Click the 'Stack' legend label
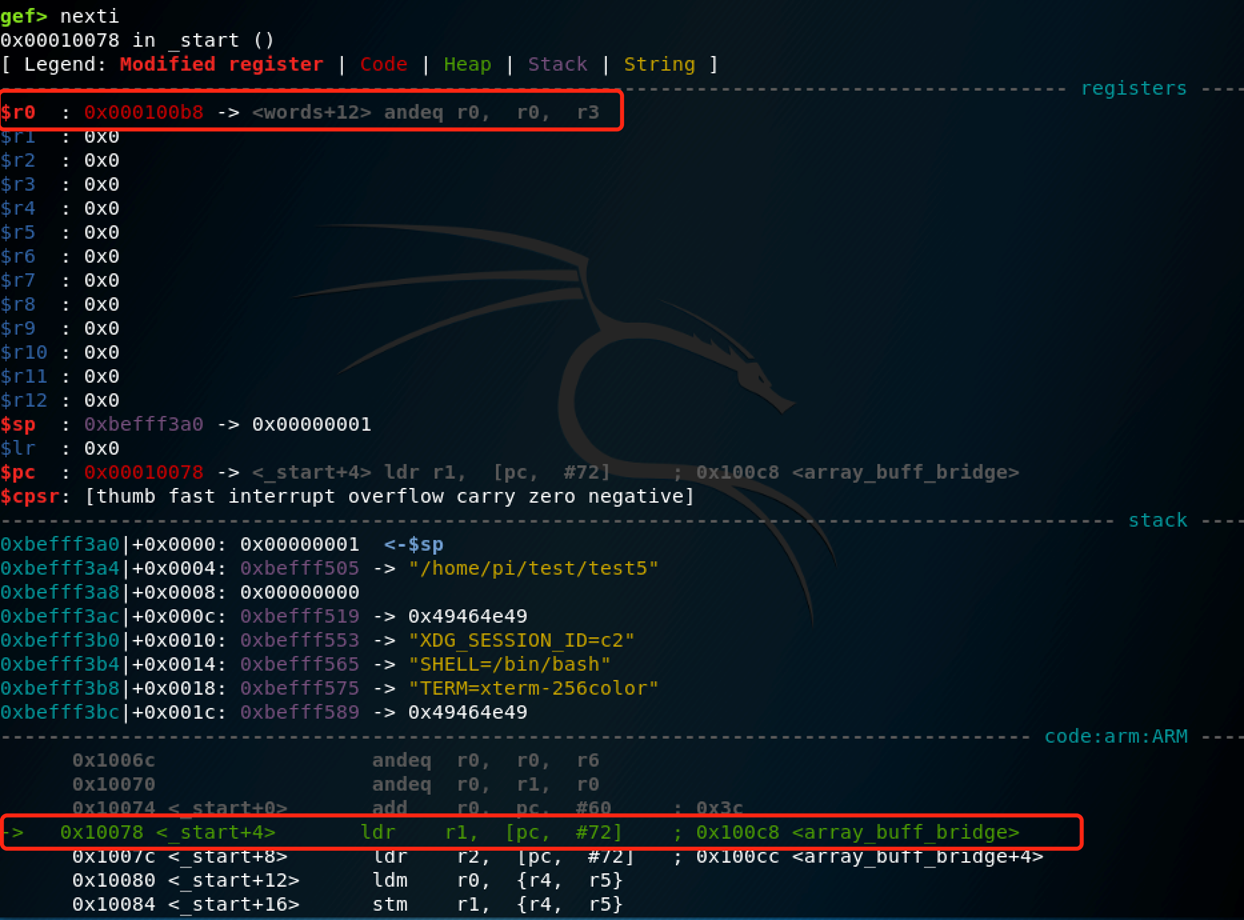1244x920 pixels. click(x=558, y=64)
